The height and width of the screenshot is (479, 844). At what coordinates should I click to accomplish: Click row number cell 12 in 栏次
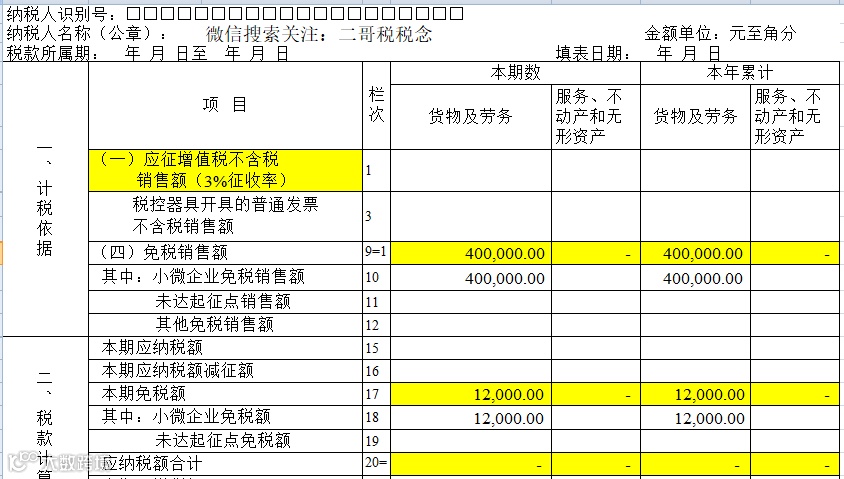(377, 325)
